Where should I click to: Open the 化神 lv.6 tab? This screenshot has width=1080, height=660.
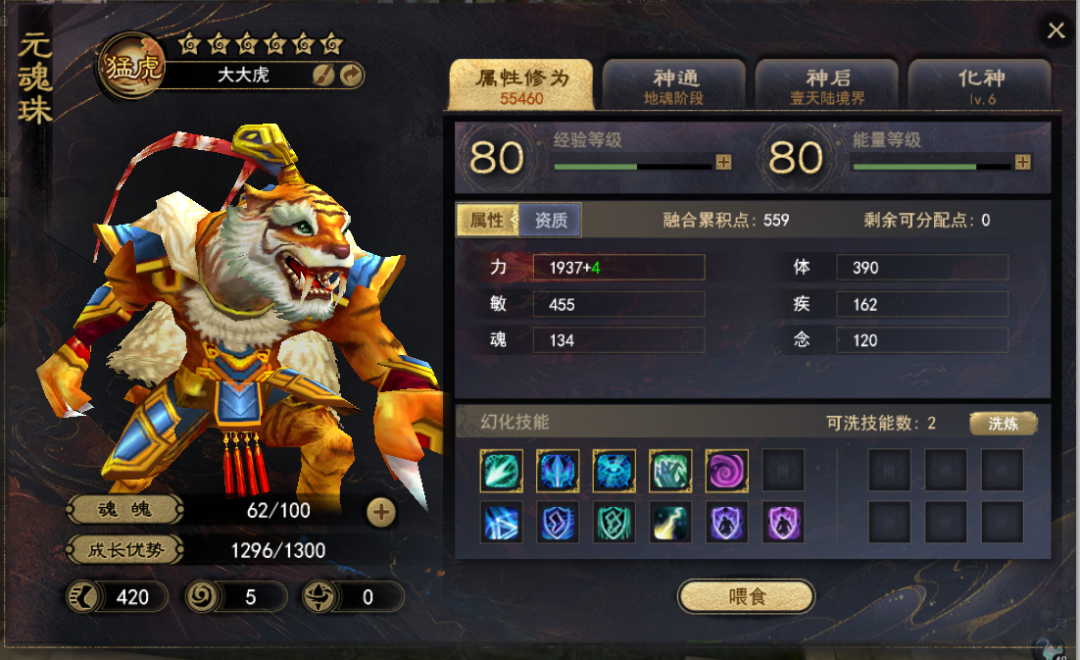(980, 85)
